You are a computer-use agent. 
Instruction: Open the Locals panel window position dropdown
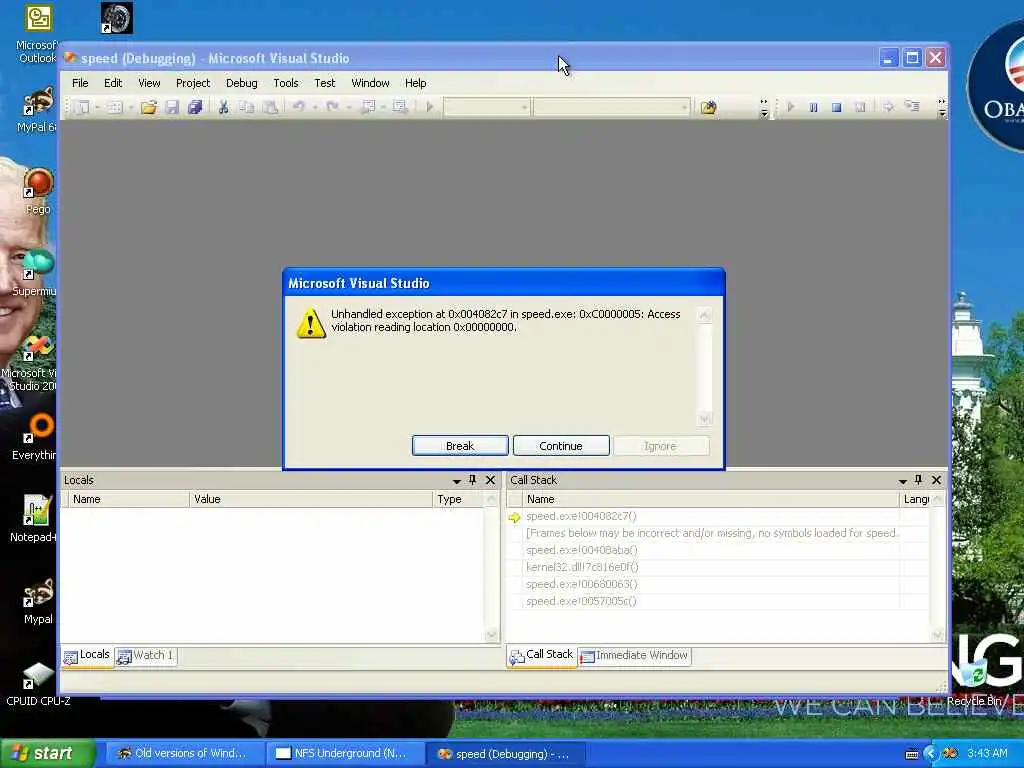click(x=456, y=481)
